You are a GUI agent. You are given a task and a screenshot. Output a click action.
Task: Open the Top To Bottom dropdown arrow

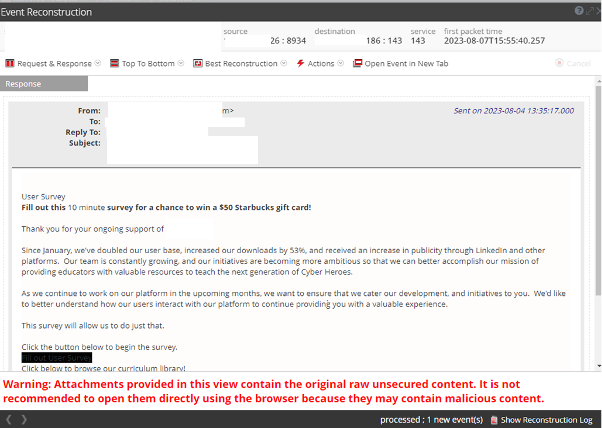180,63
